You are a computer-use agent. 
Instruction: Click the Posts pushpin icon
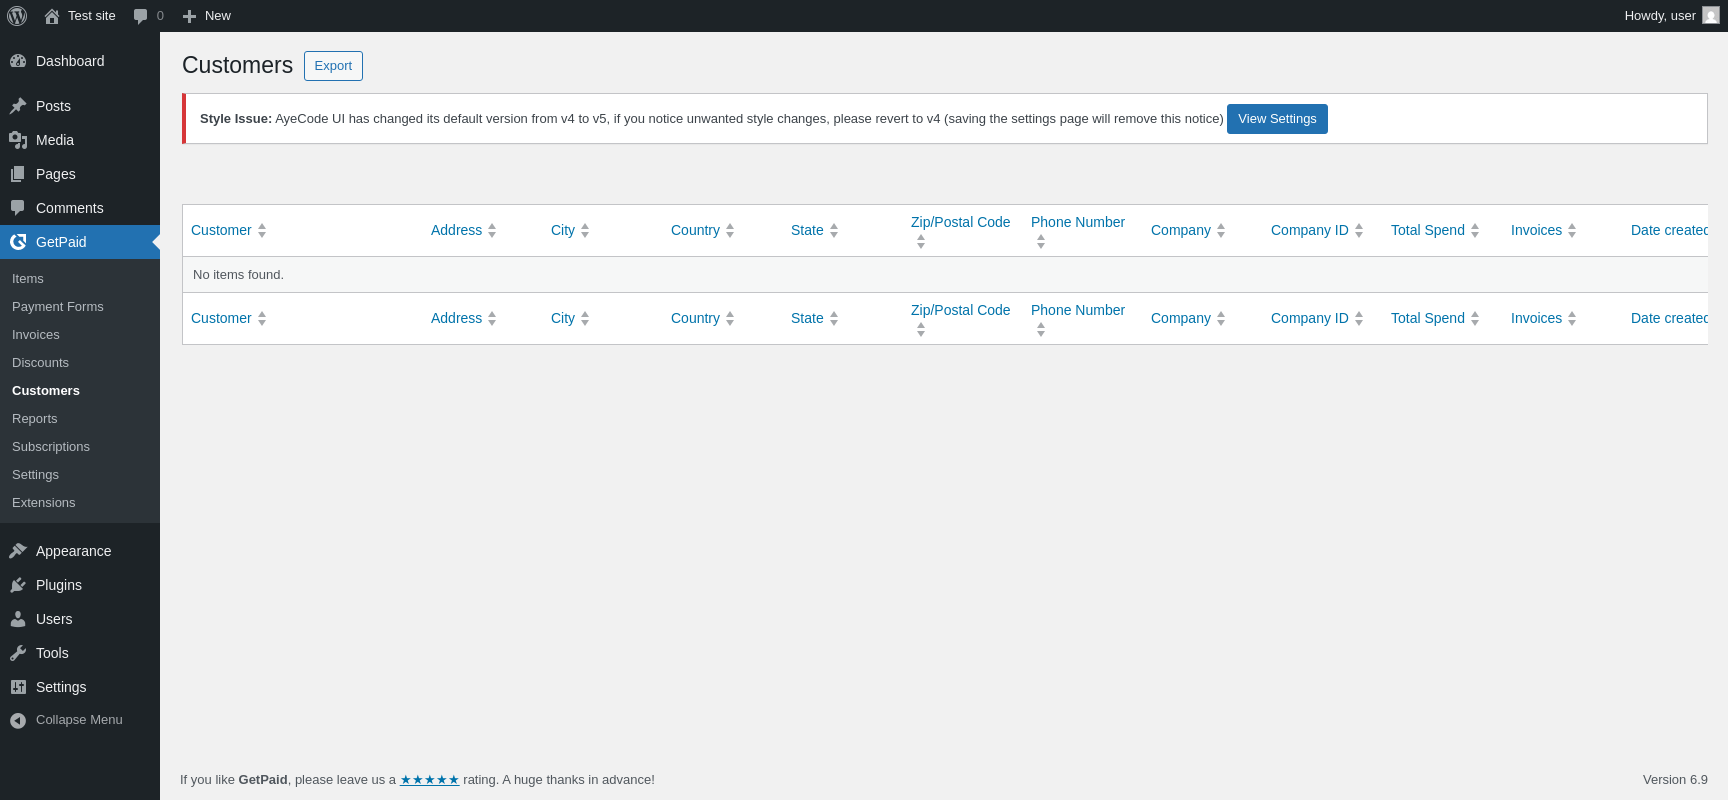[18, 106]
